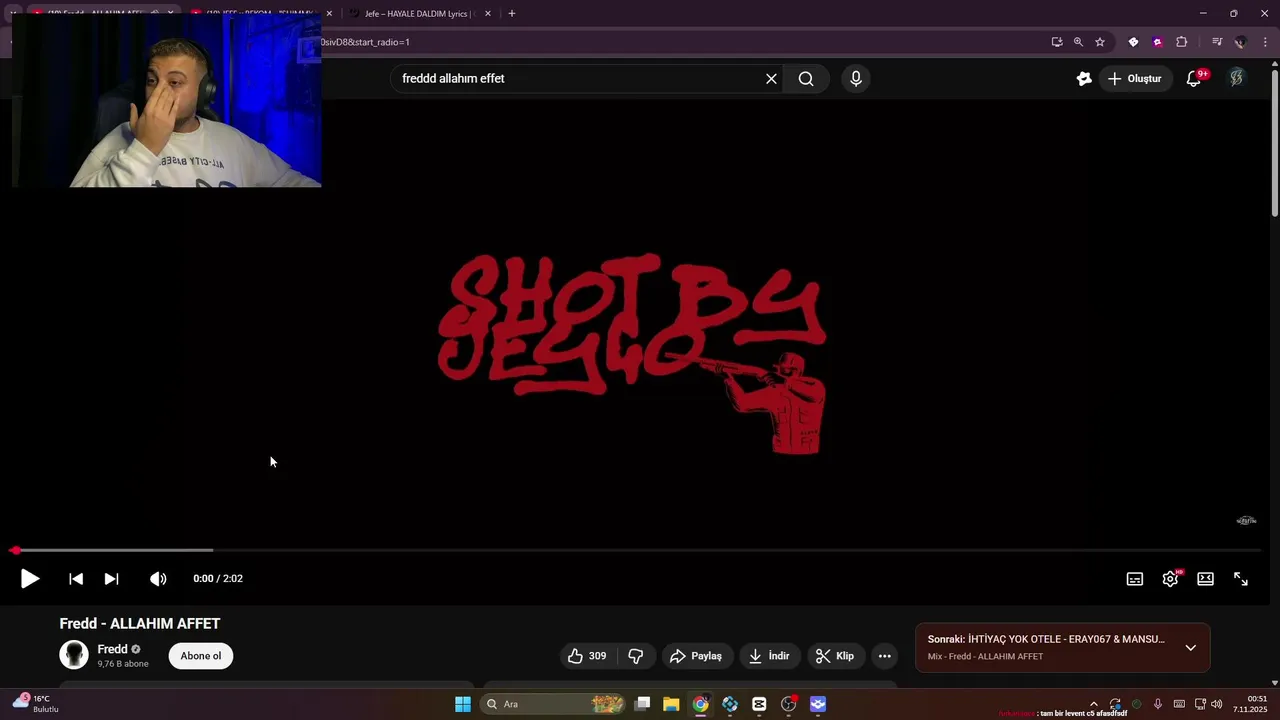Download the video with İndir
Image resolution: width=1280 pixels, height=720 pixels.
point(769,656)
